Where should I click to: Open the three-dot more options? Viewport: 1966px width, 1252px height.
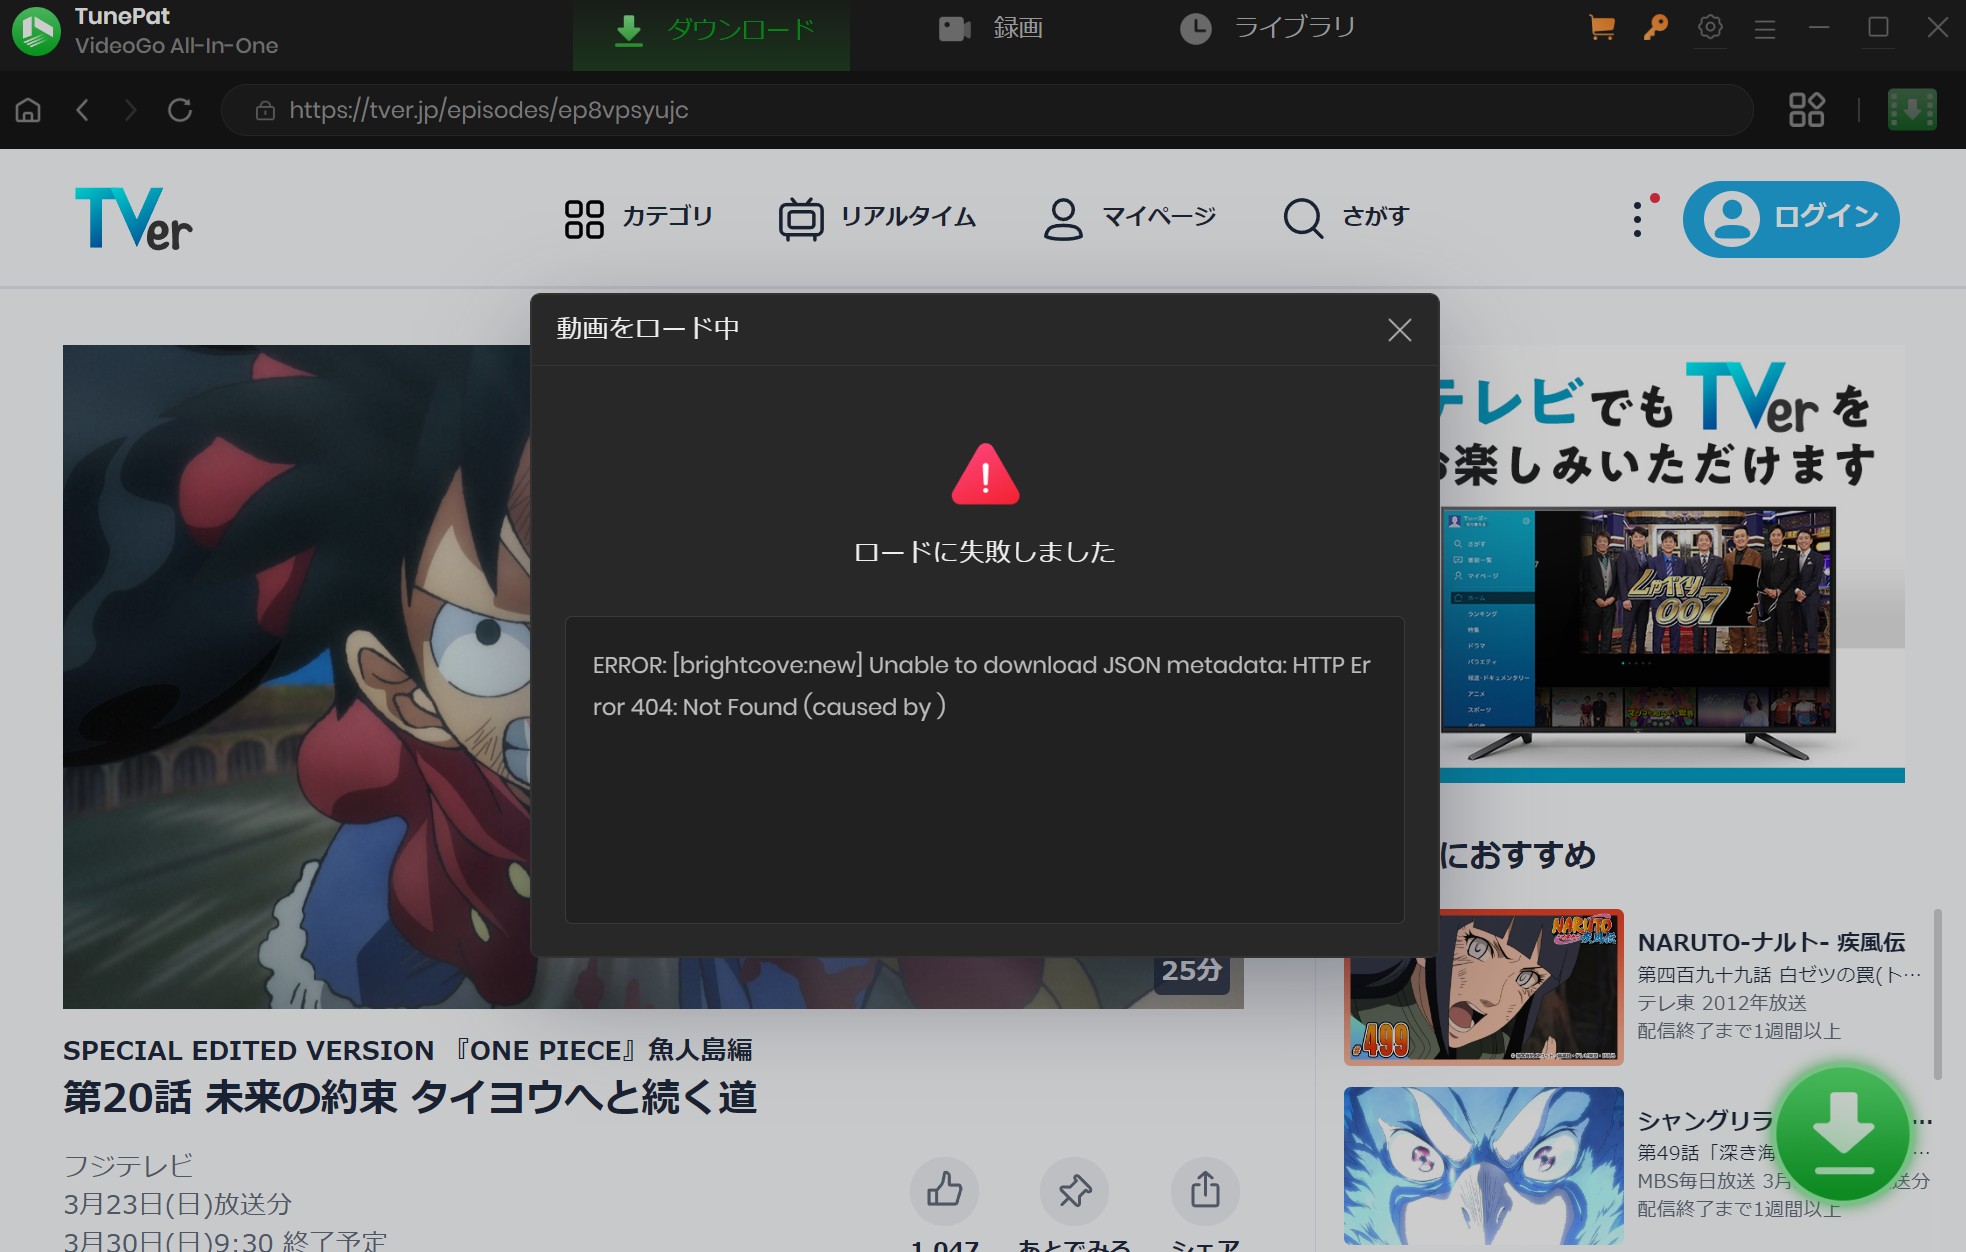(1637, 219)
